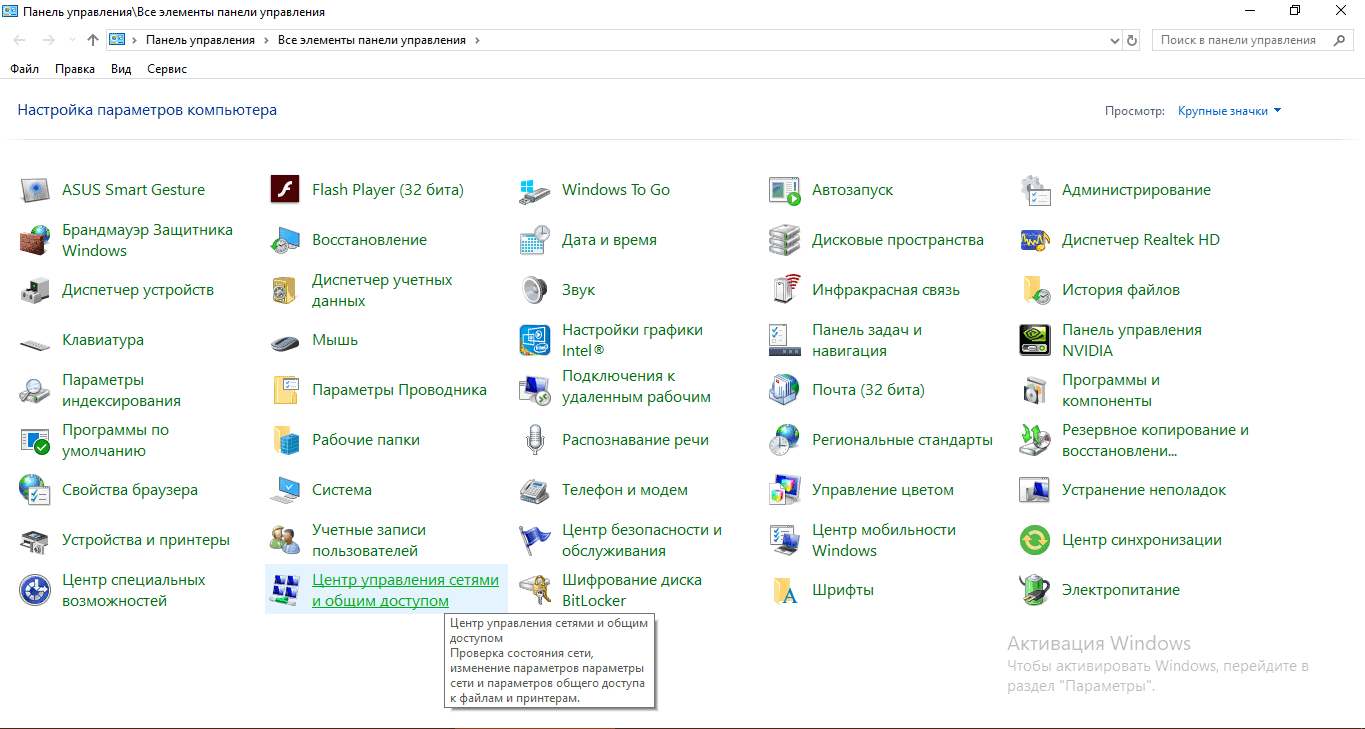Open the Flash Player (32 бита) icon

[286, 190]
